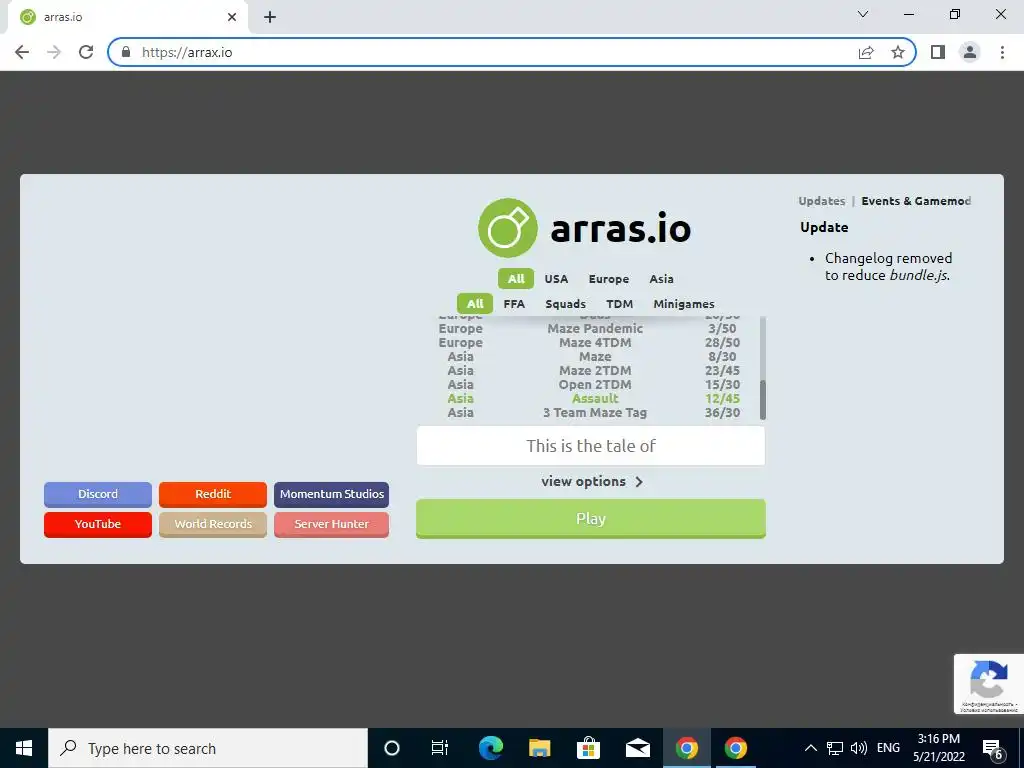This screenshot has width=1024, height=768.
Task: Filter servers by Asia region
Action: point(661,279)
